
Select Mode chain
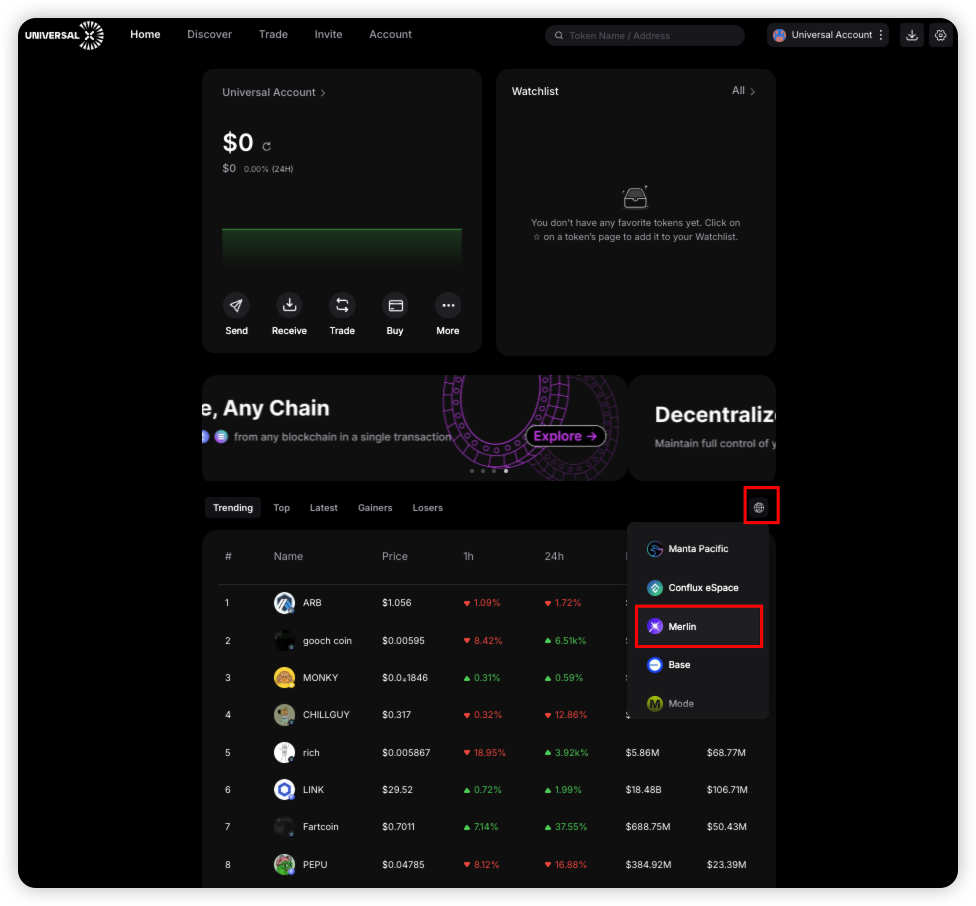point(698,703)
